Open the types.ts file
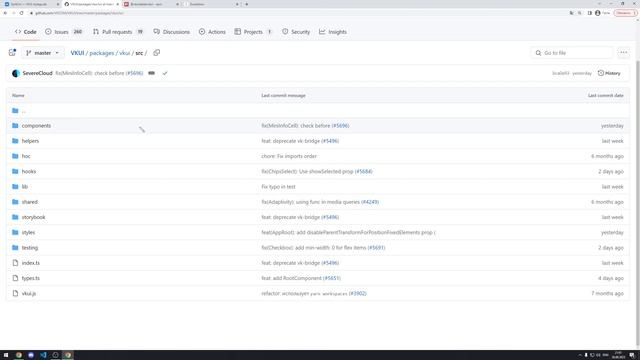 pos(31,278)
